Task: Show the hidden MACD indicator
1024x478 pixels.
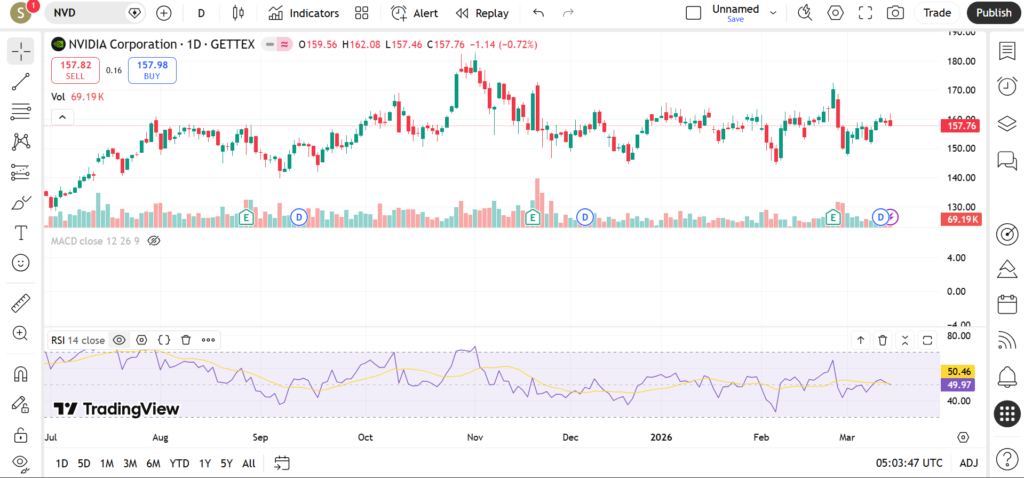Action: pyautogui.click(x=154, y=241)
